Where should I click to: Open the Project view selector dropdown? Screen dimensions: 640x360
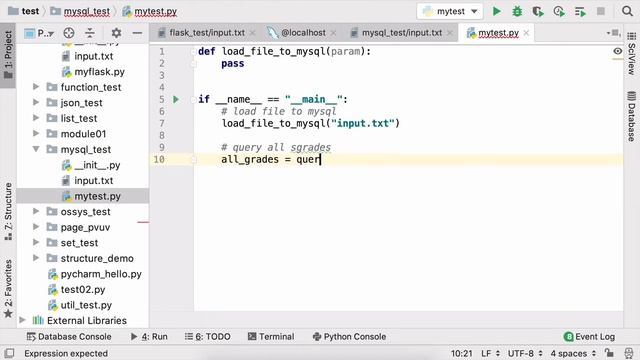tap(39, 33)
